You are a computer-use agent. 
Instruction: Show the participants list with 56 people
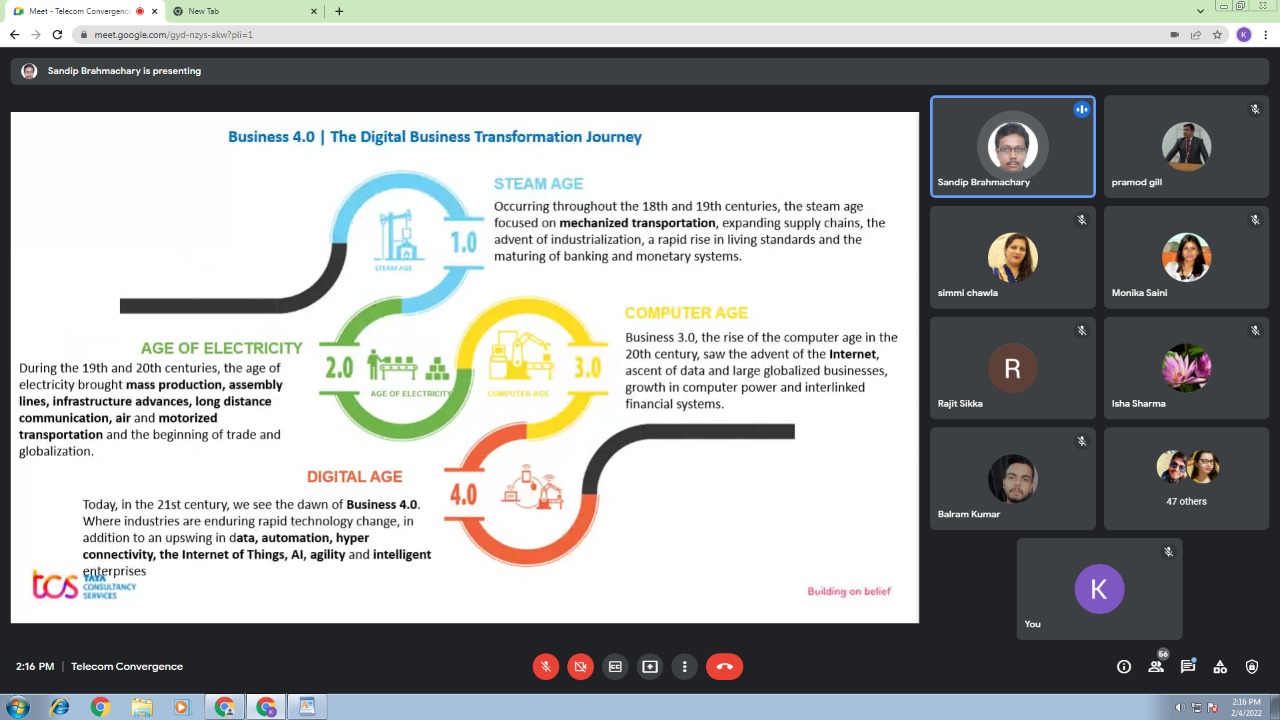click(1156, 667)
